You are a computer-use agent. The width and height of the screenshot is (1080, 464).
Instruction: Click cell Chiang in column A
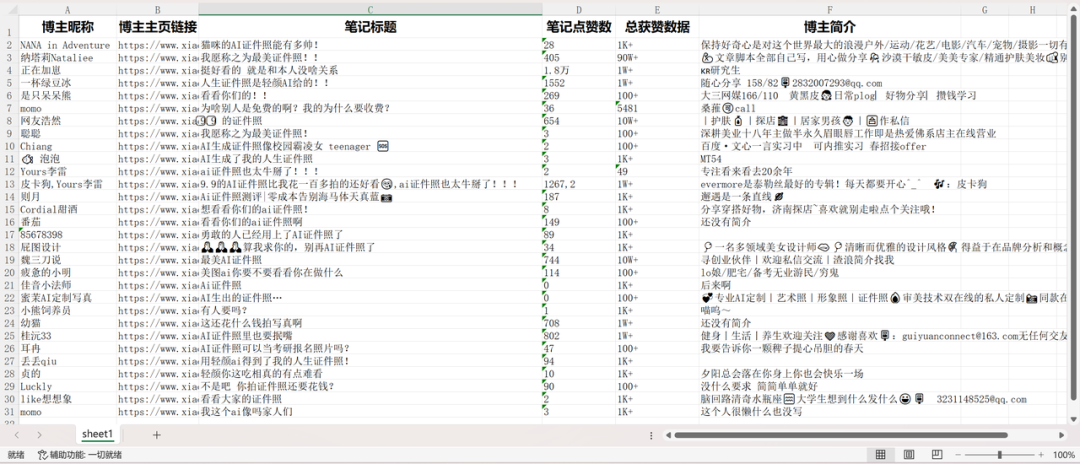coord(68,146)
